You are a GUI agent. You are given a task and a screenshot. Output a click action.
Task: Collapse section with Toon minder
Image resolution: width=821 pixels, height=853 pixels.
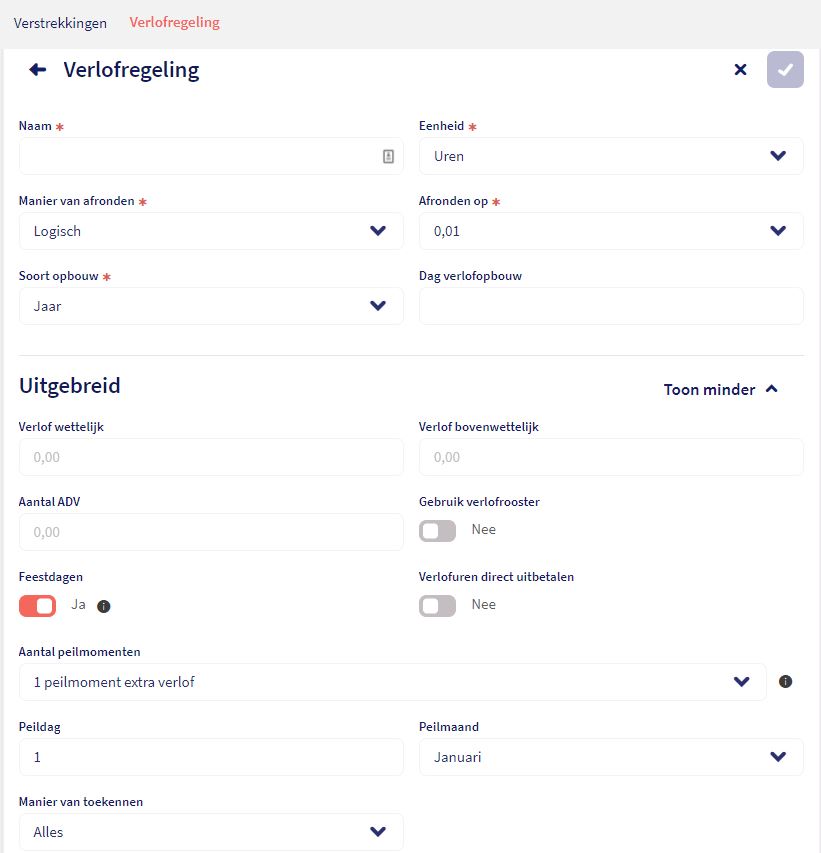pyautogui.click(x=720, y=390)
